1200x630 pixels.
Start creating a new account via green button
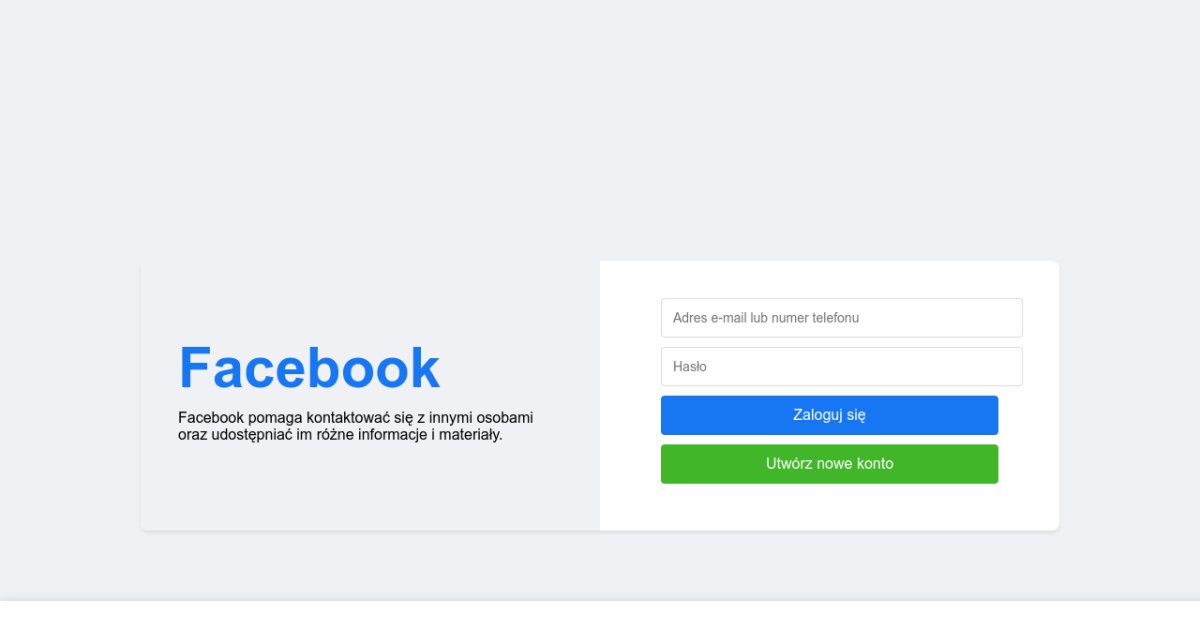coord(829,464)
